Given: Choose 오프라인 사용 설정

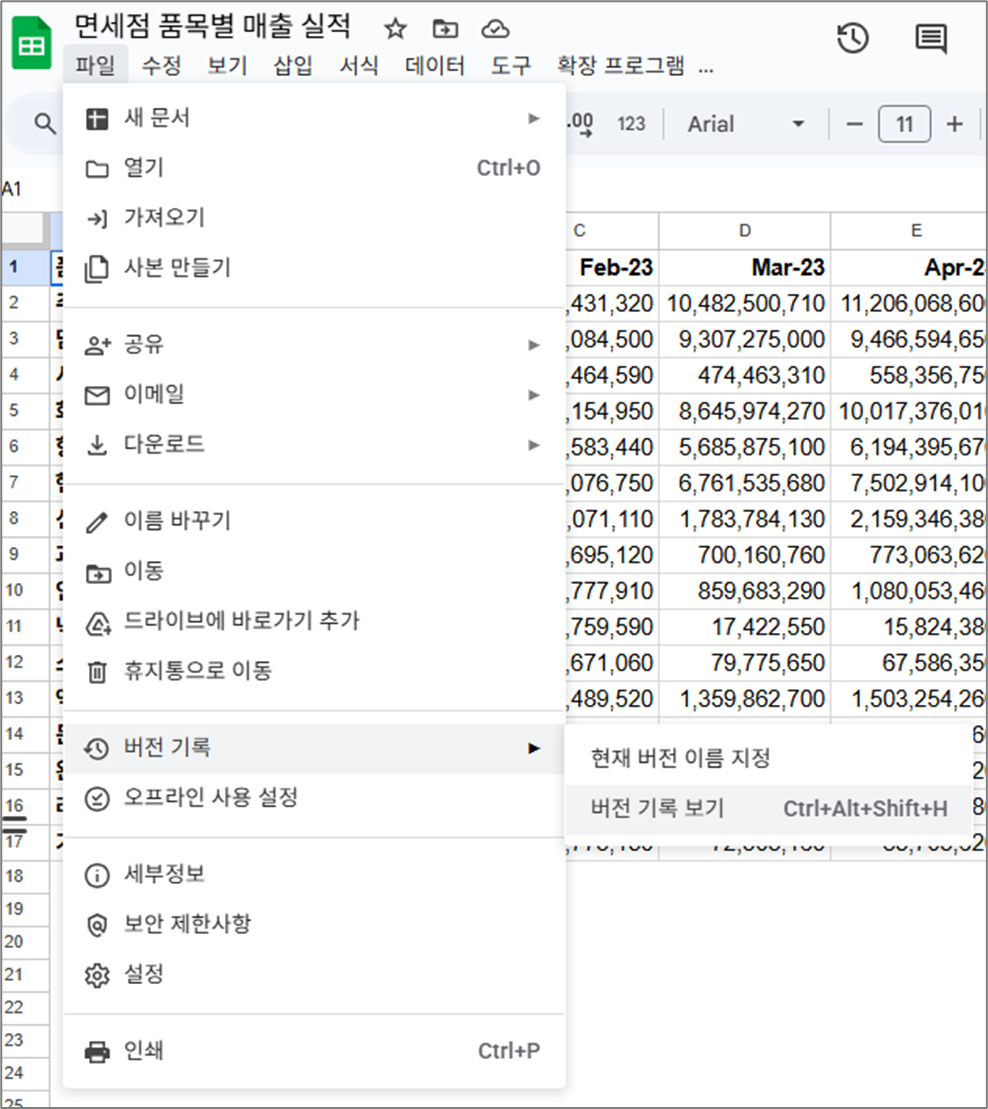Looking at the screenshot, I should (x=314, y=799).
